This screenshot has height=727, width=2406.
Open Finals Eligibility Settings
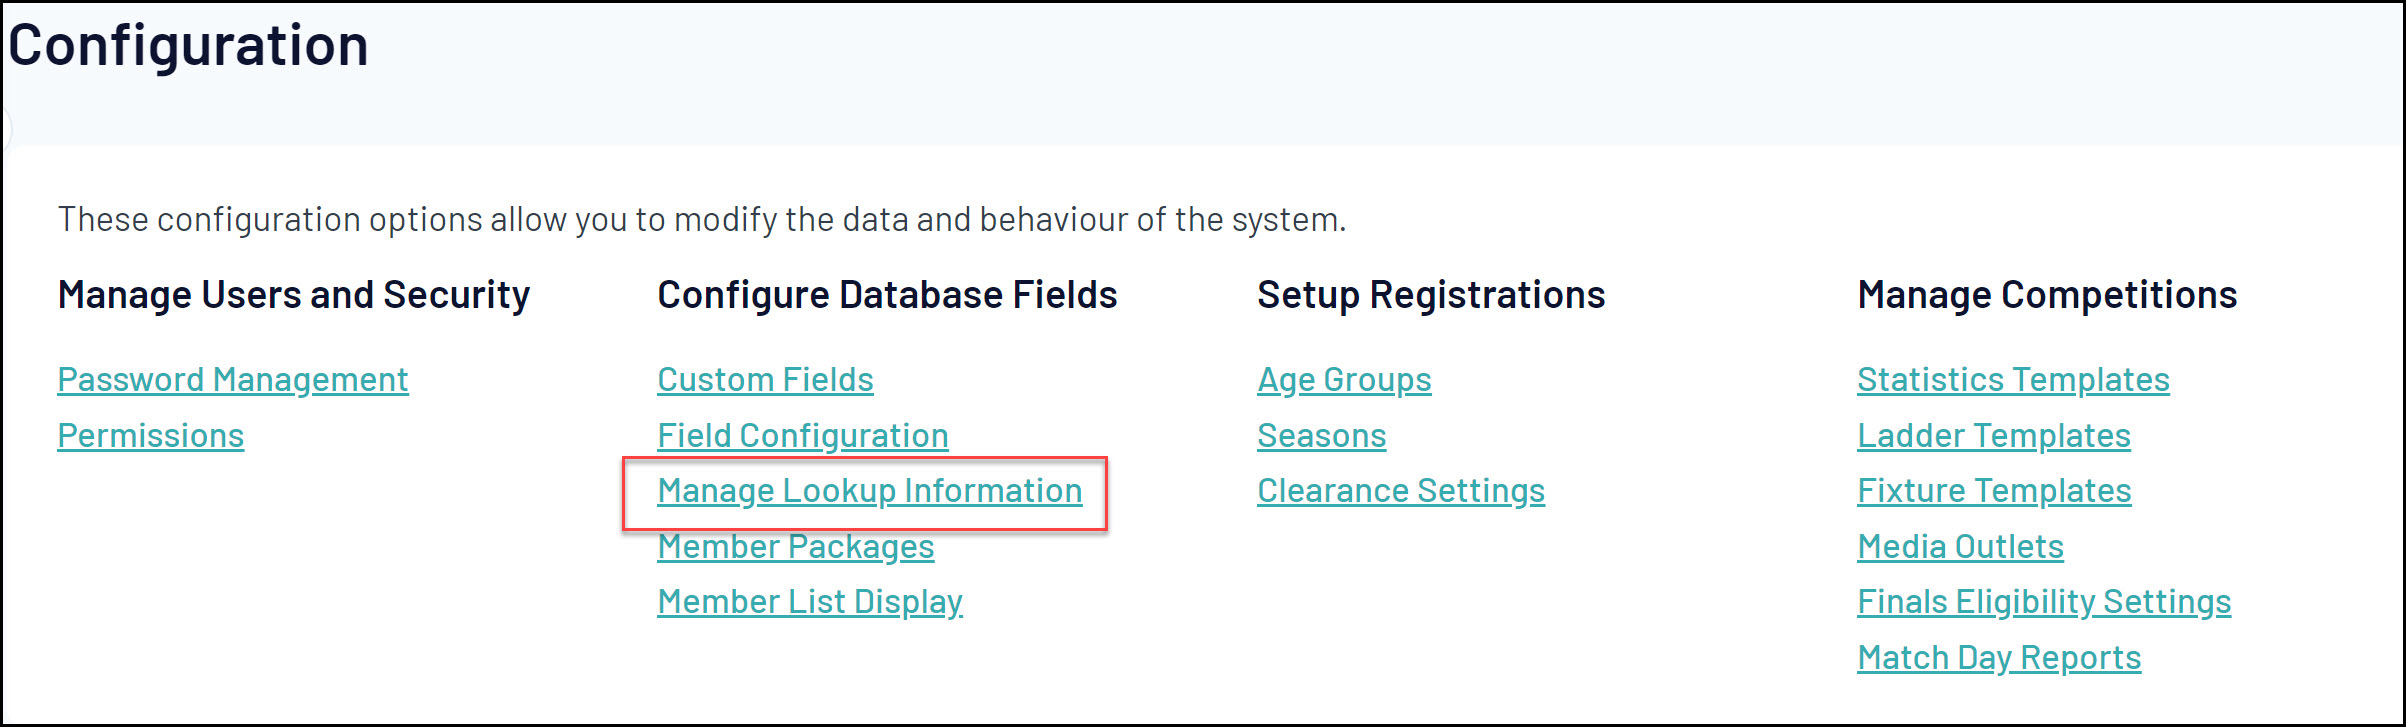(2044, 602)
